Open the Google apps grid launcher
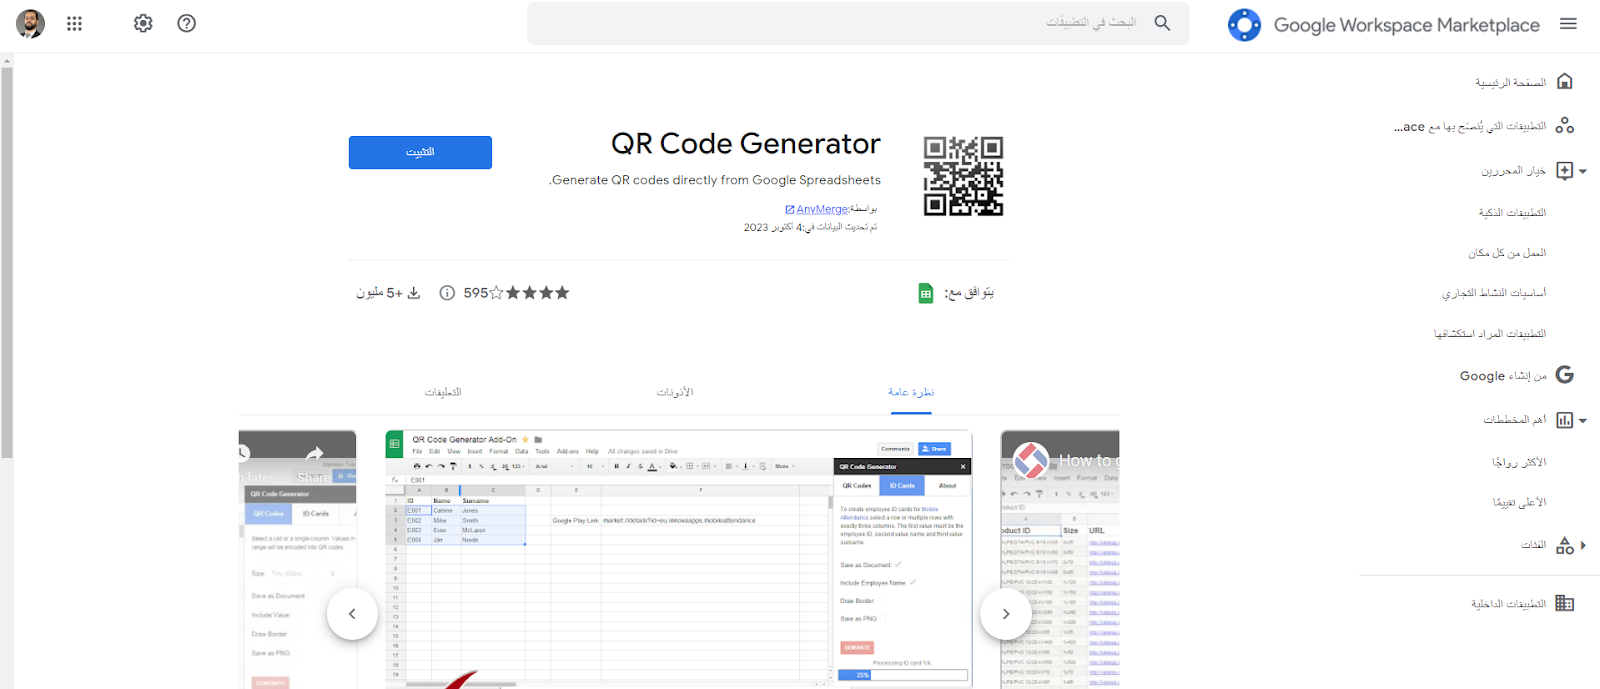The height and width of the screenshot is (689, 1600). coord(74,23)
